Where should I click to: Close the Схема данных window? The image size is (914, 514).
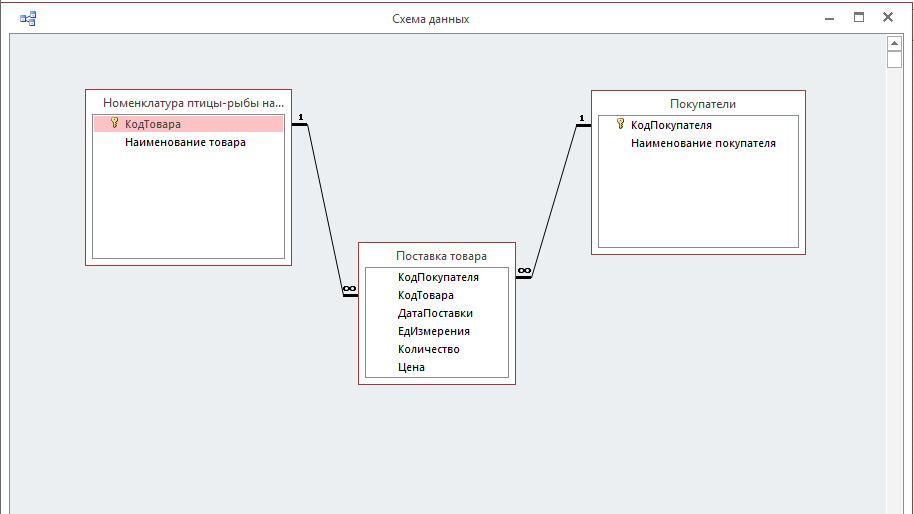point(888,17)
